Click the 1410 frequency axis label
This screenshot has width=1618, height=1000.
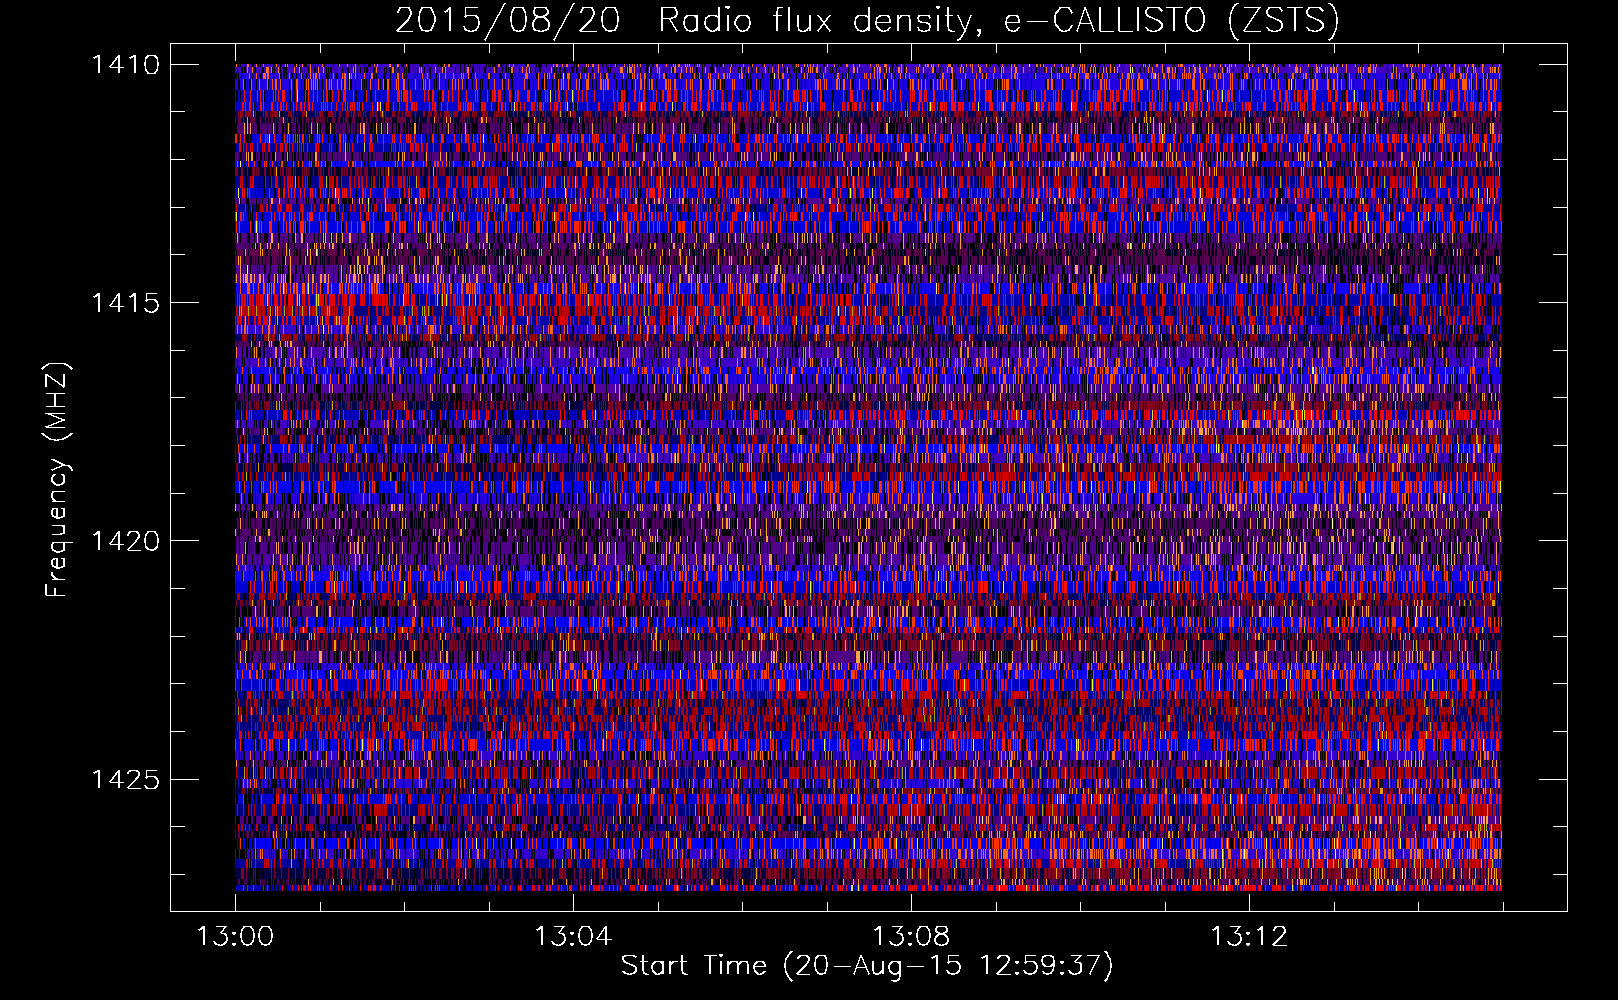[x=125, y=65]
